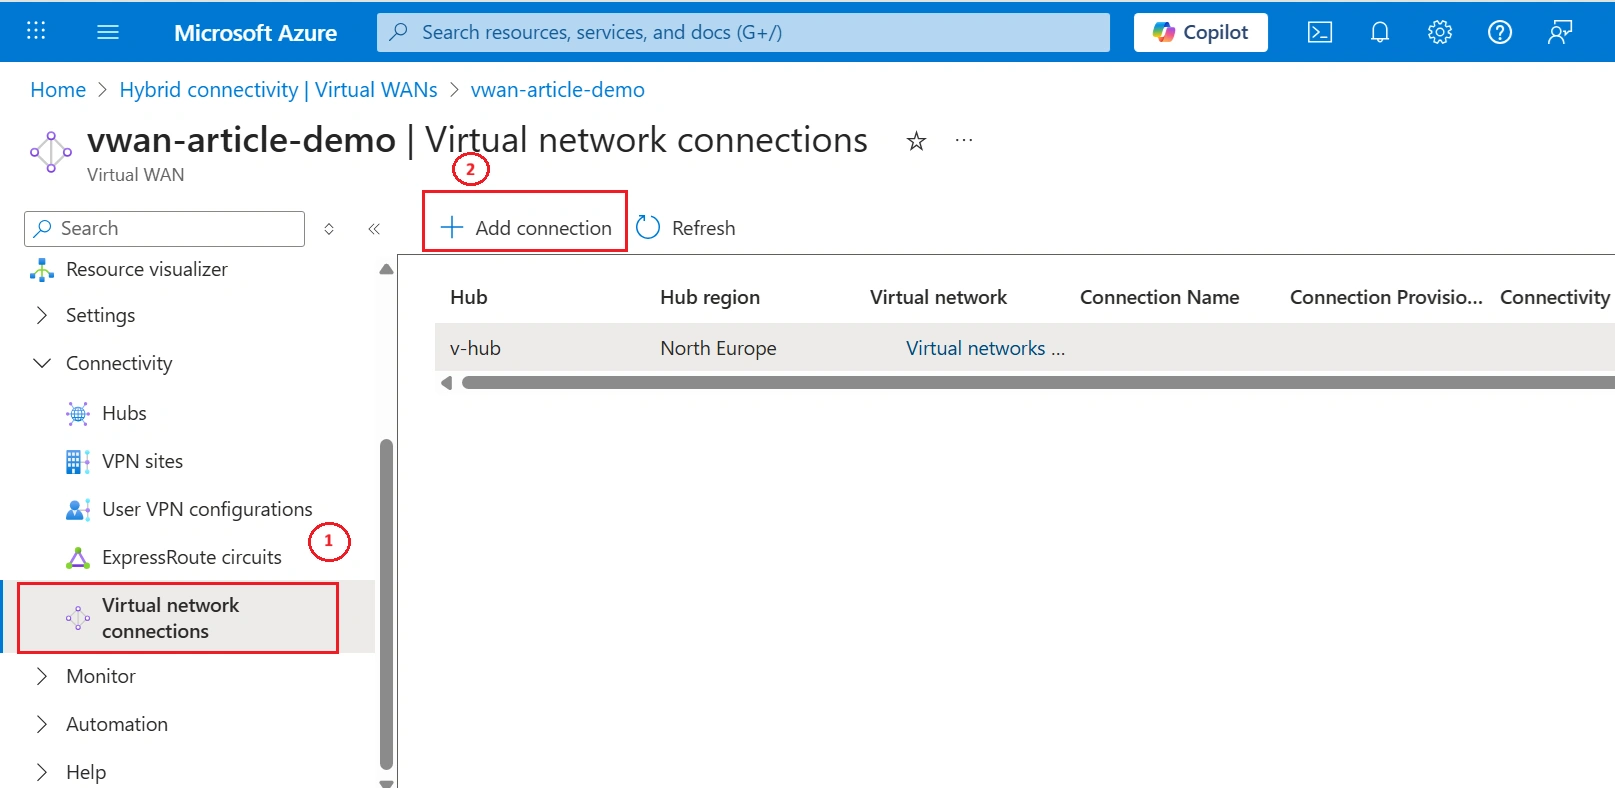Expand the Settings group chevron
Screen dimensions: 1615x788
(41, 315)
